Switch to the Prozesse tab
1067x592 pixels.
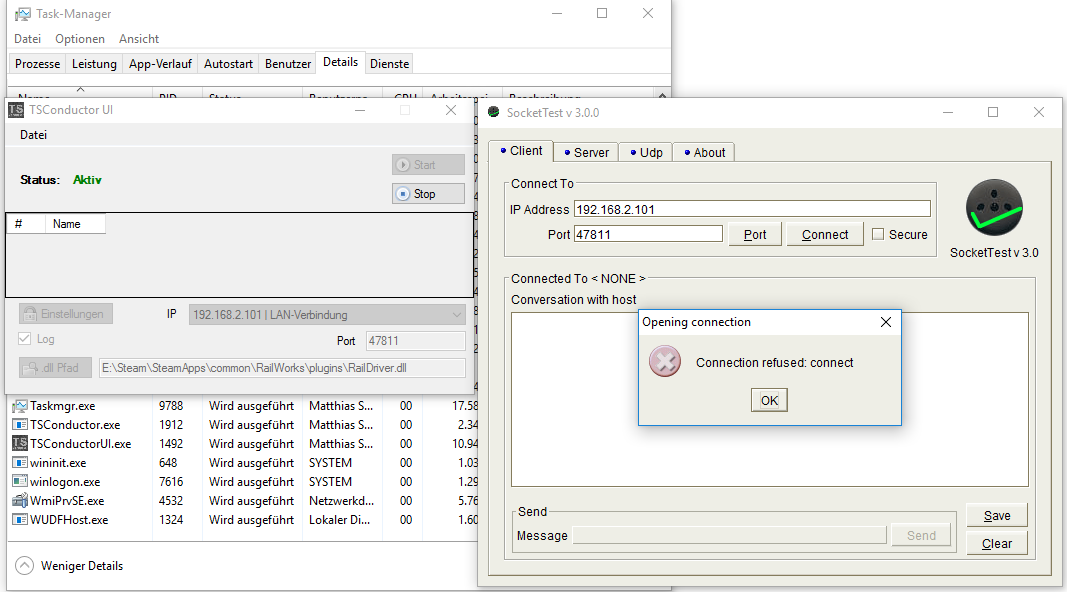click(x=37, y=63)
